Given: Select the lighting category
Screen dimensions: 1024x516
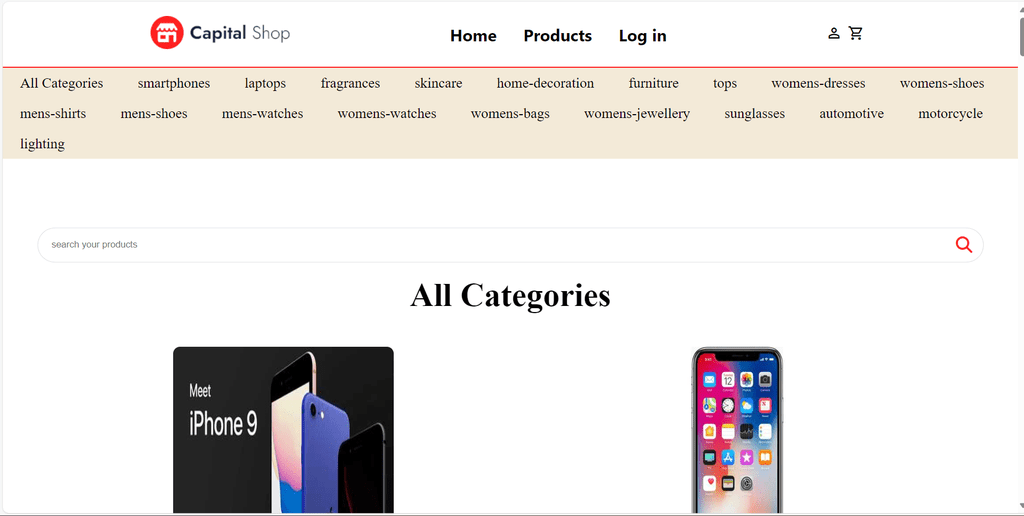Looking at the screenshot, I should point(42,144).
